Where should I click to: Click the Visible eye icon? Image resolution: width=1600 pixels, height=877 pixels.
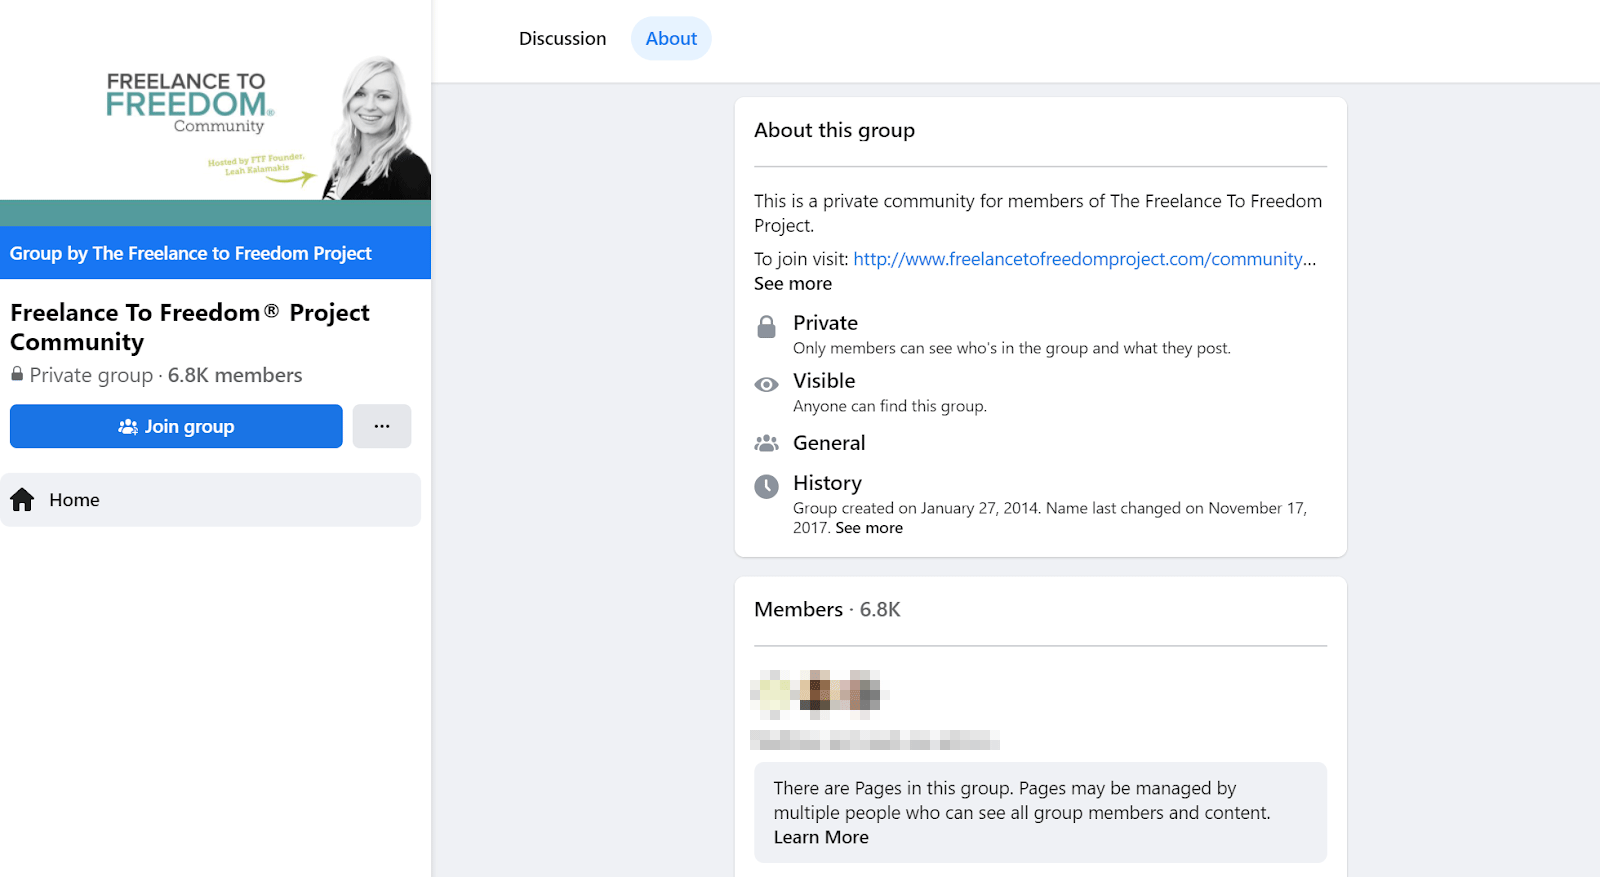click(x=766, y=385)
